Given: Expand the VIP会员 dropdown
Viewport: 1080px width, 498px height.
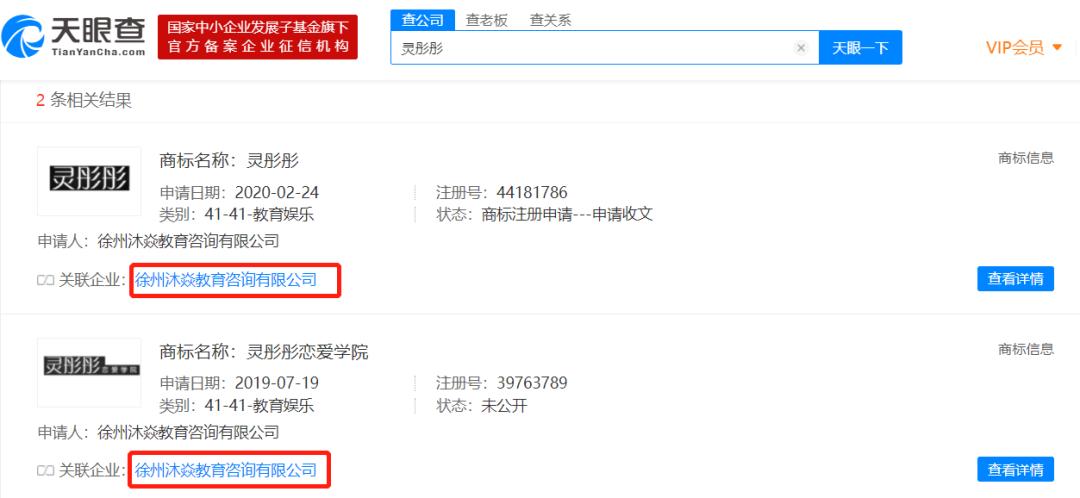Looking at the screenshot, I should pyautogui.click(x=1024, y=48).
